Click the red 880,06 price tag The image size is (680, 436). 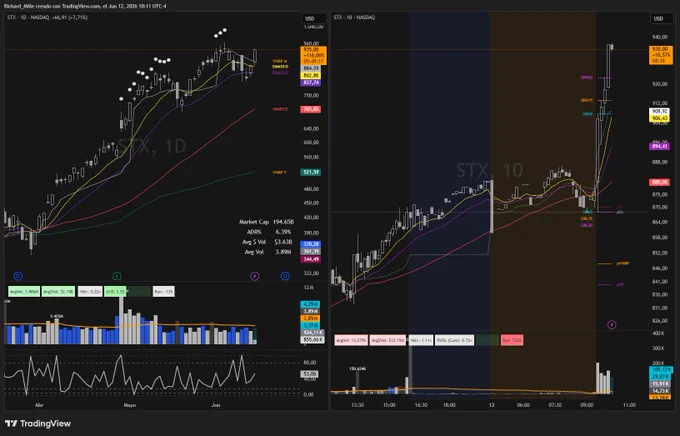(x=660, y=182)
